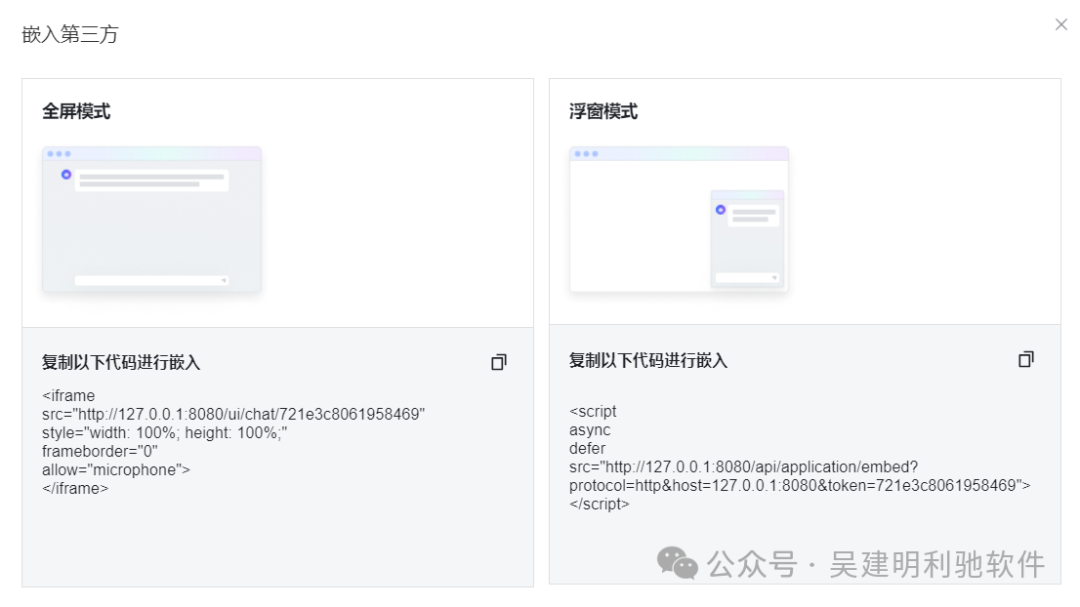This screenshot has height=607, width=1080.
Task: Click the <script opening tag line
Action: pos(593,411)
